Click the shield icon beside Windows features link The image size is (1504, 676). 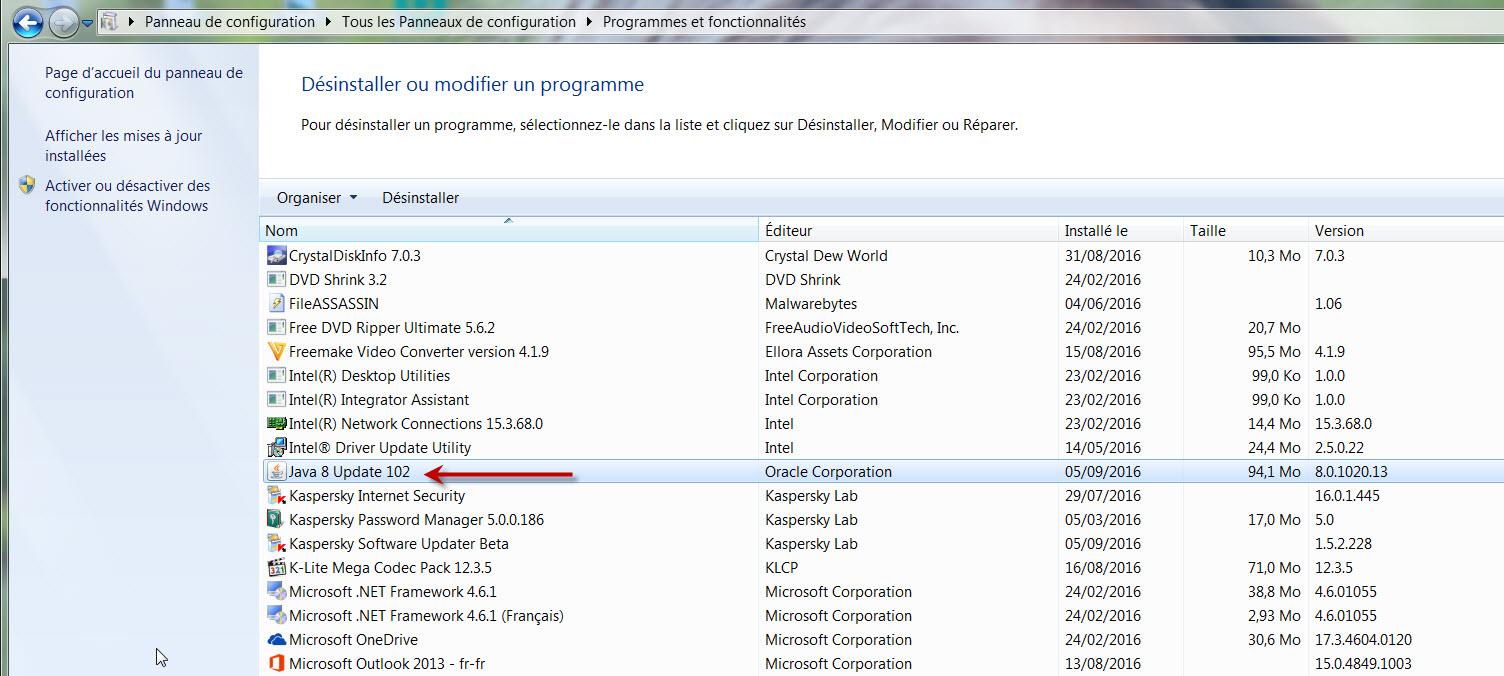[x=27, y=186]
